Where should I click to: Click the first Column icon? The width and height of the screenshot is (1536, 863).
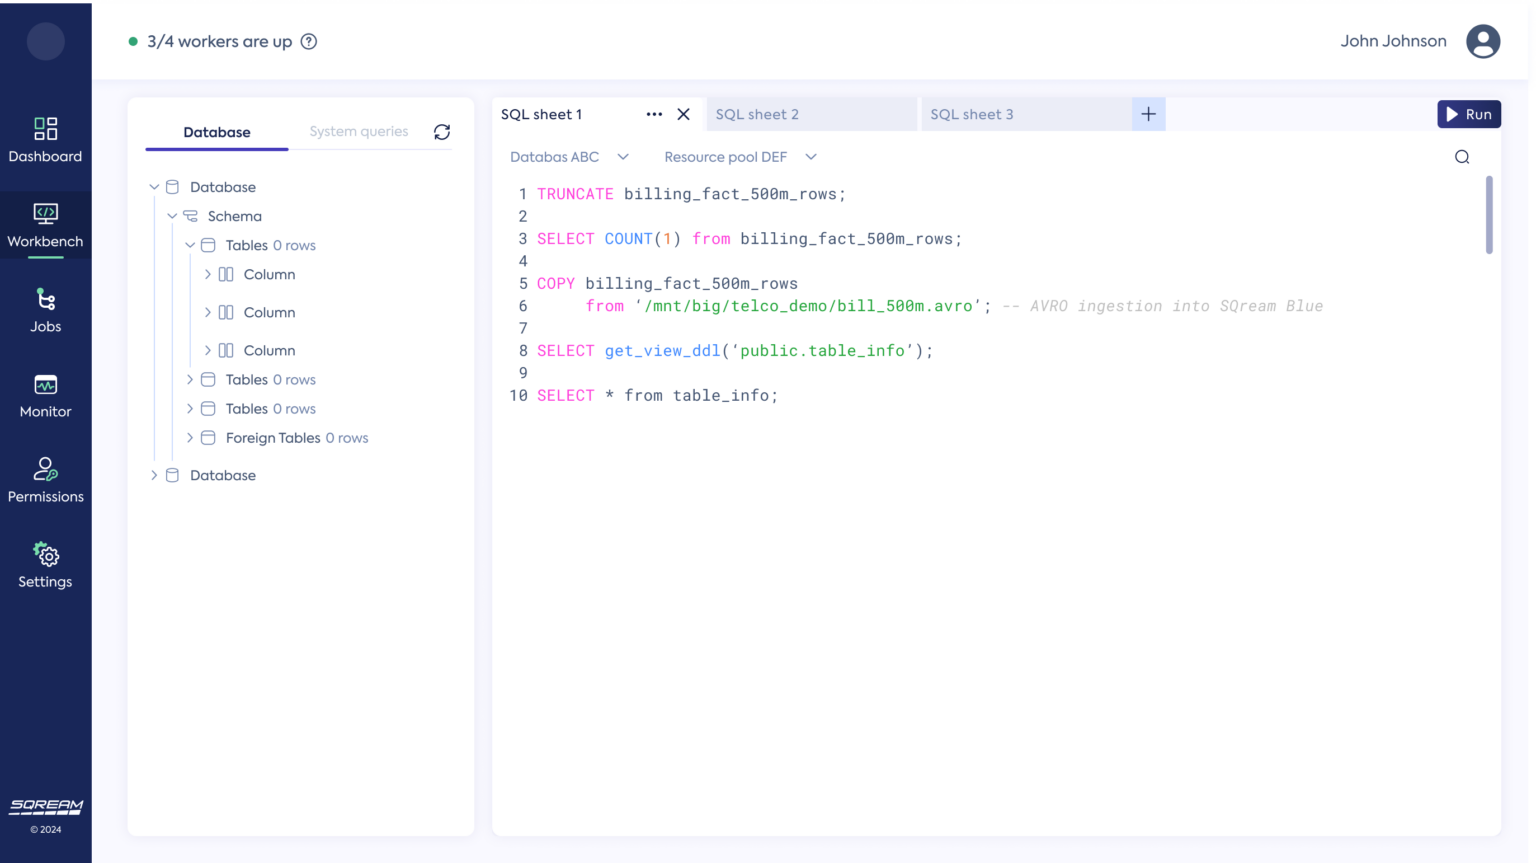pyautogui.click(x=226, y=274)
